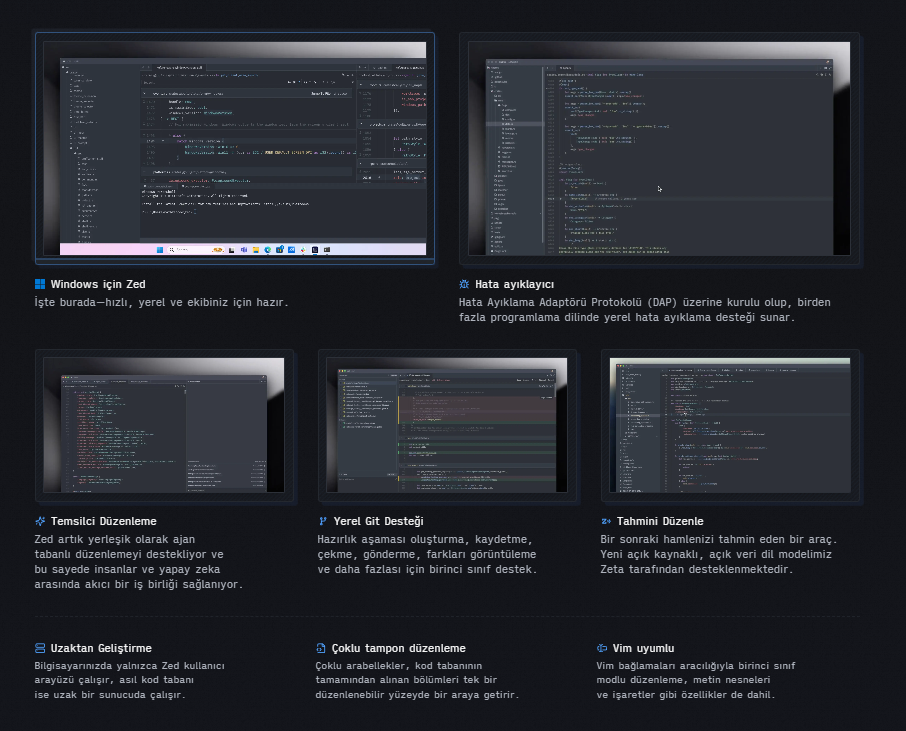Click the paragraph starting 'Zed artık yerleşik olarak'

click(139, 562)
